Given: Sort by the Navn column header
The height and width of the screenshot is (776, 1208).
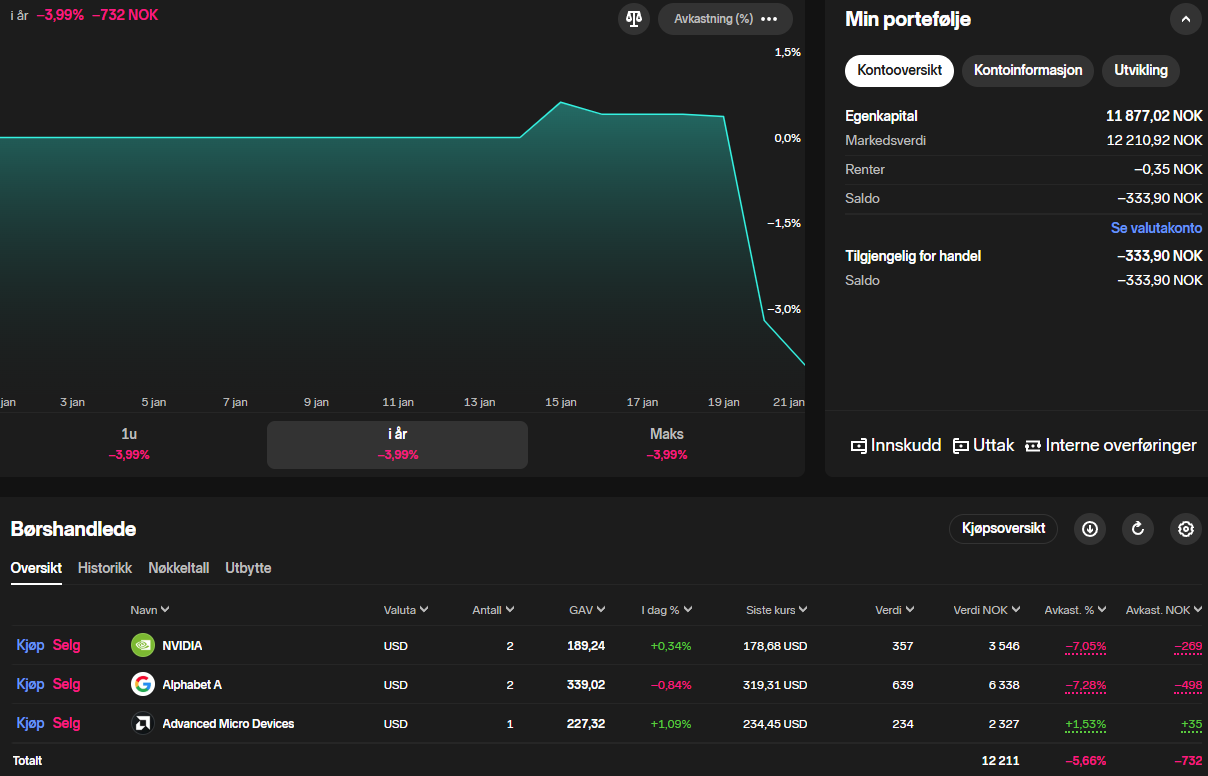Looking at the screenshot, I should click(149, 610).
